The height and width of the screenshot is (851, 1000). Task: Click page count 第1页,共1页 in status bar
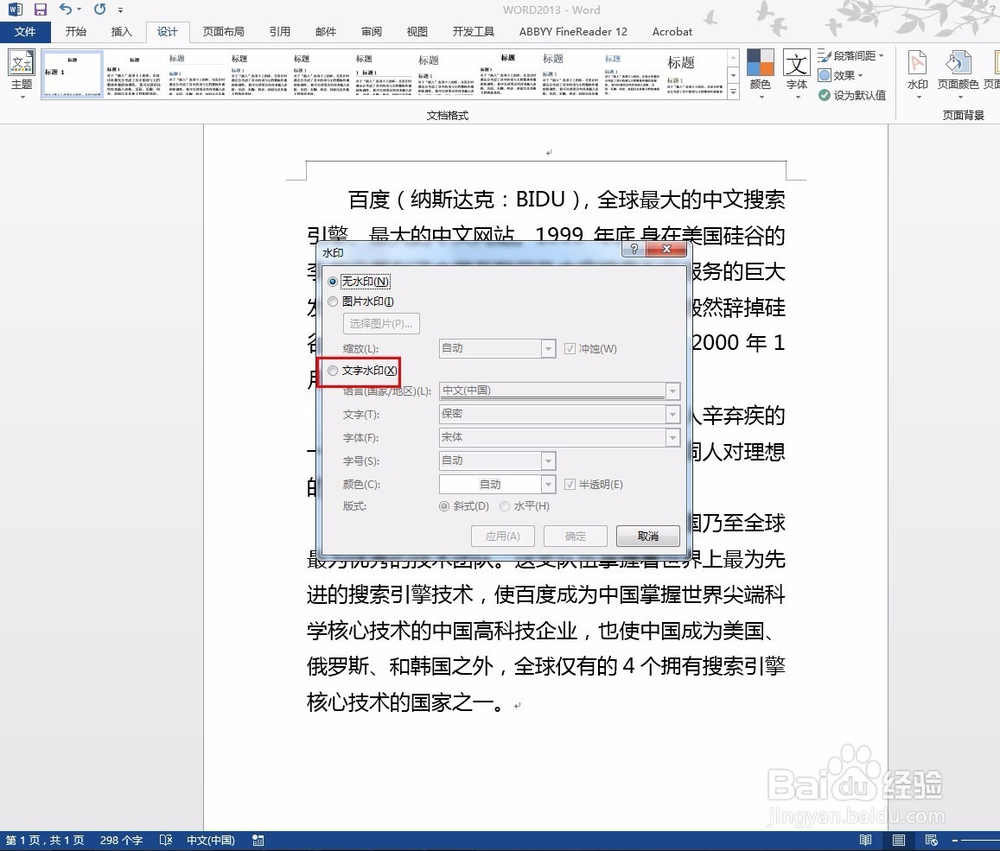click(45, 840)
